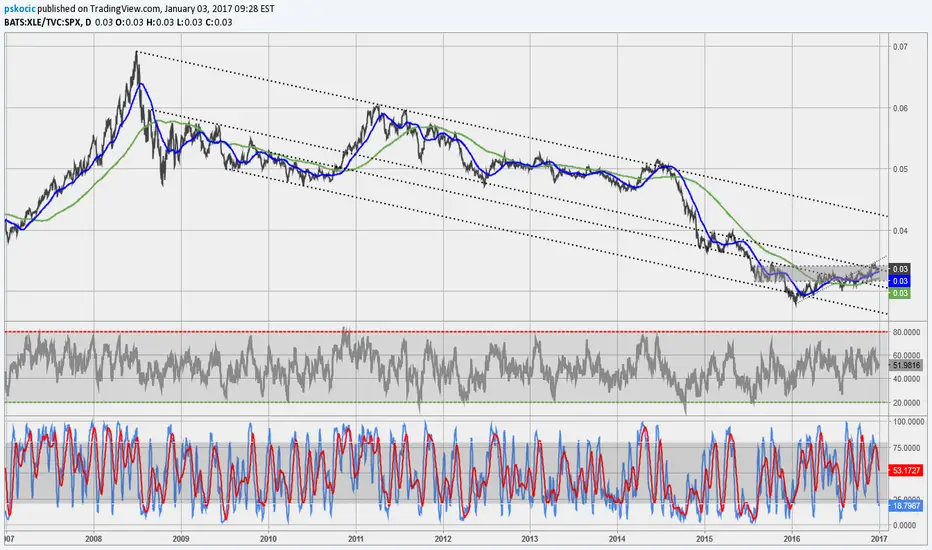Click the 0.07 level on the price axis

tap(901, 47)
